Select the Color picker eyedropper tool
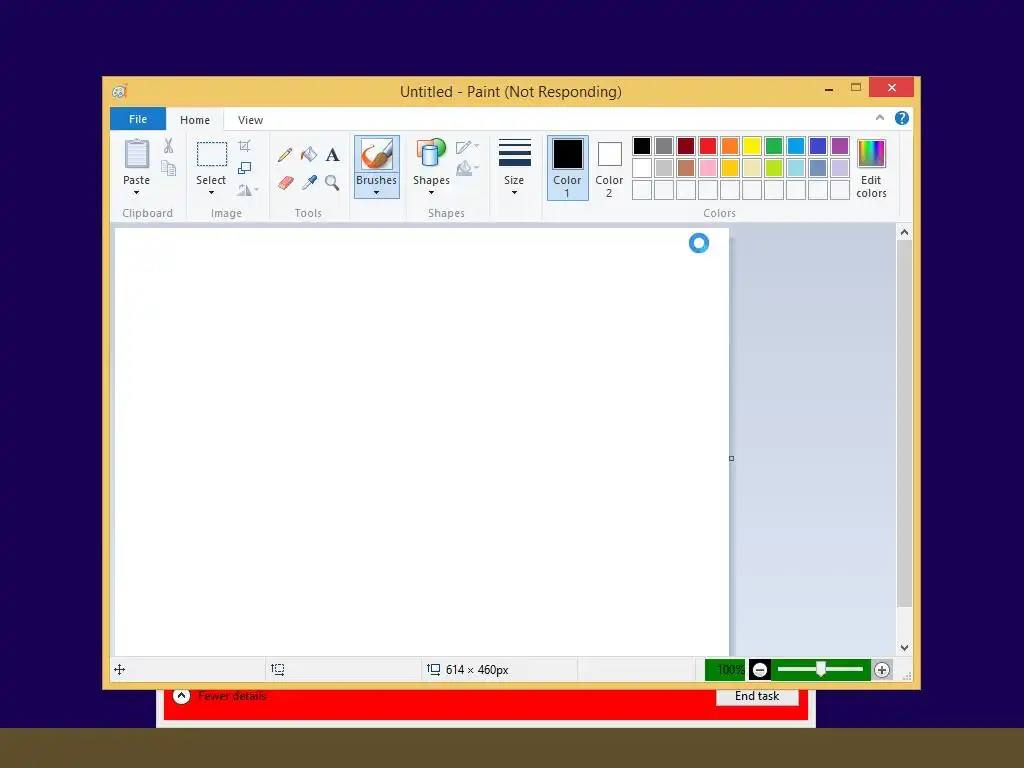Screen dimensions: 1024x768 [x=309, y=182]
